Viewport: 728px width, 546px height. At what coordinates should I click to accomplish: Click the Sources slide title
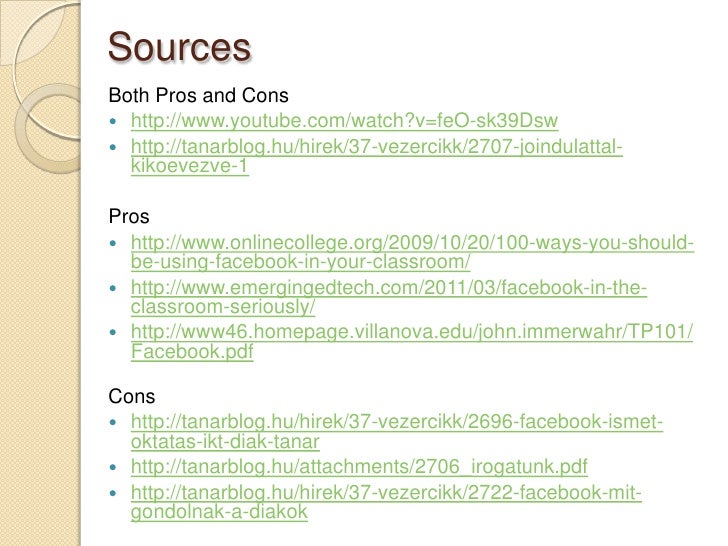click(179, 47)
